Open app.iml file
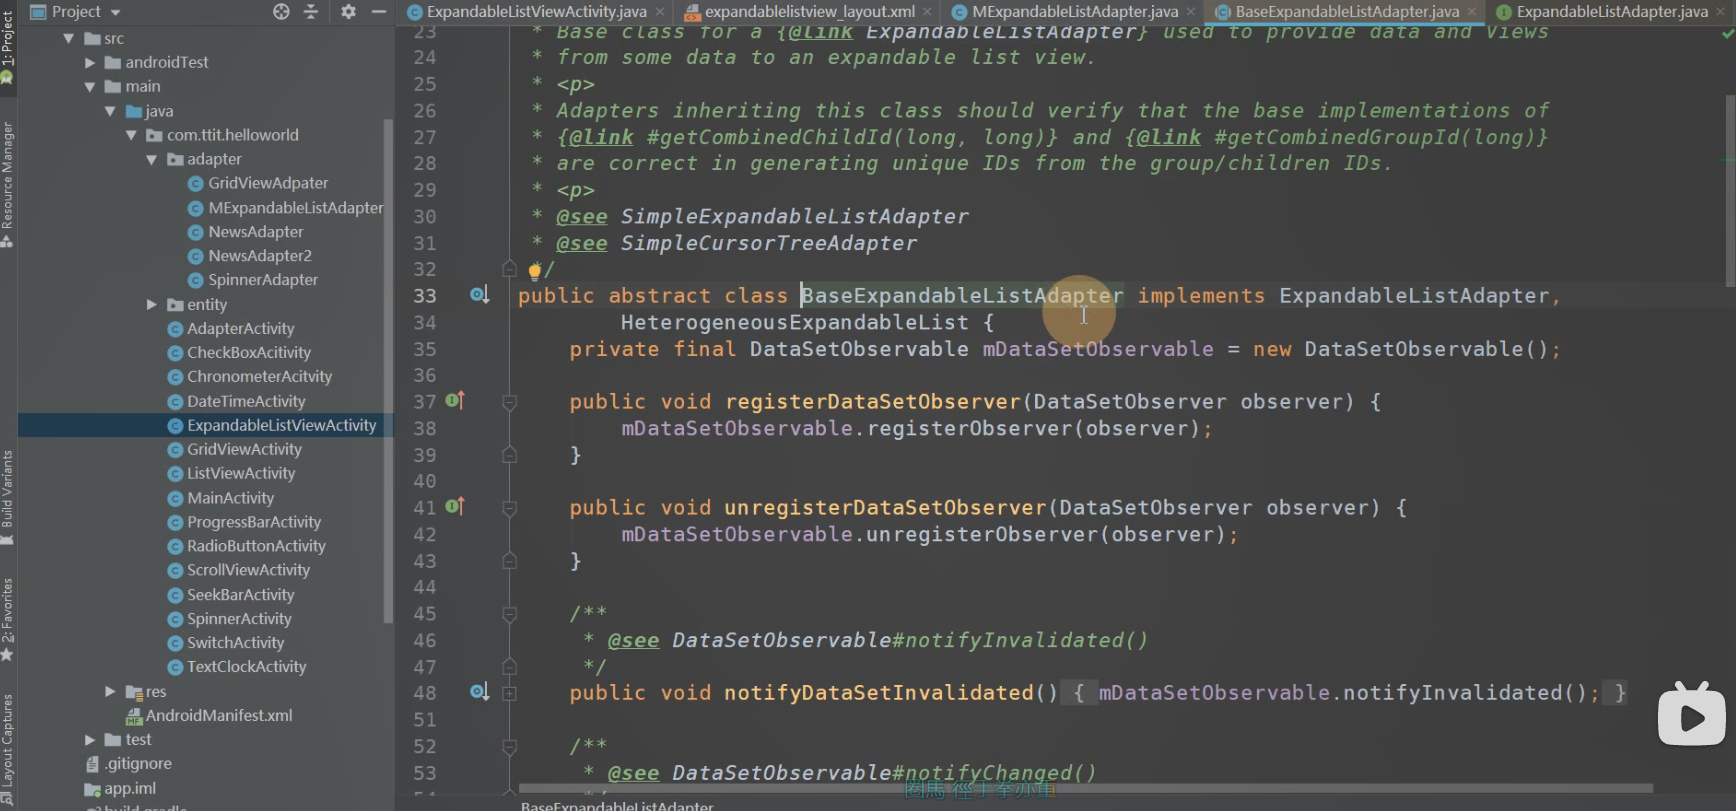The width and height of the screenshot is (1736, 811). click(x=120, y=788)
